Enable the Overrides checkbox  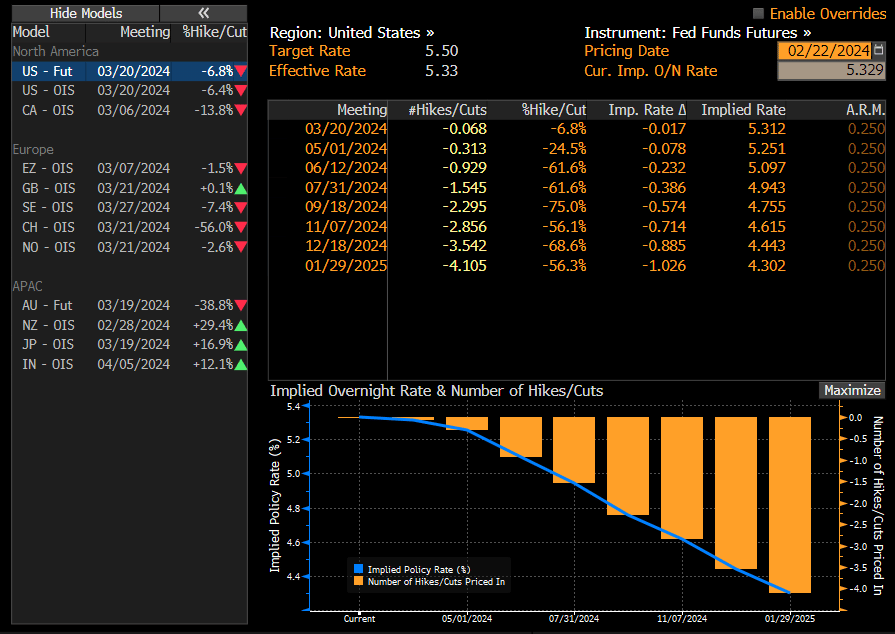758,13
